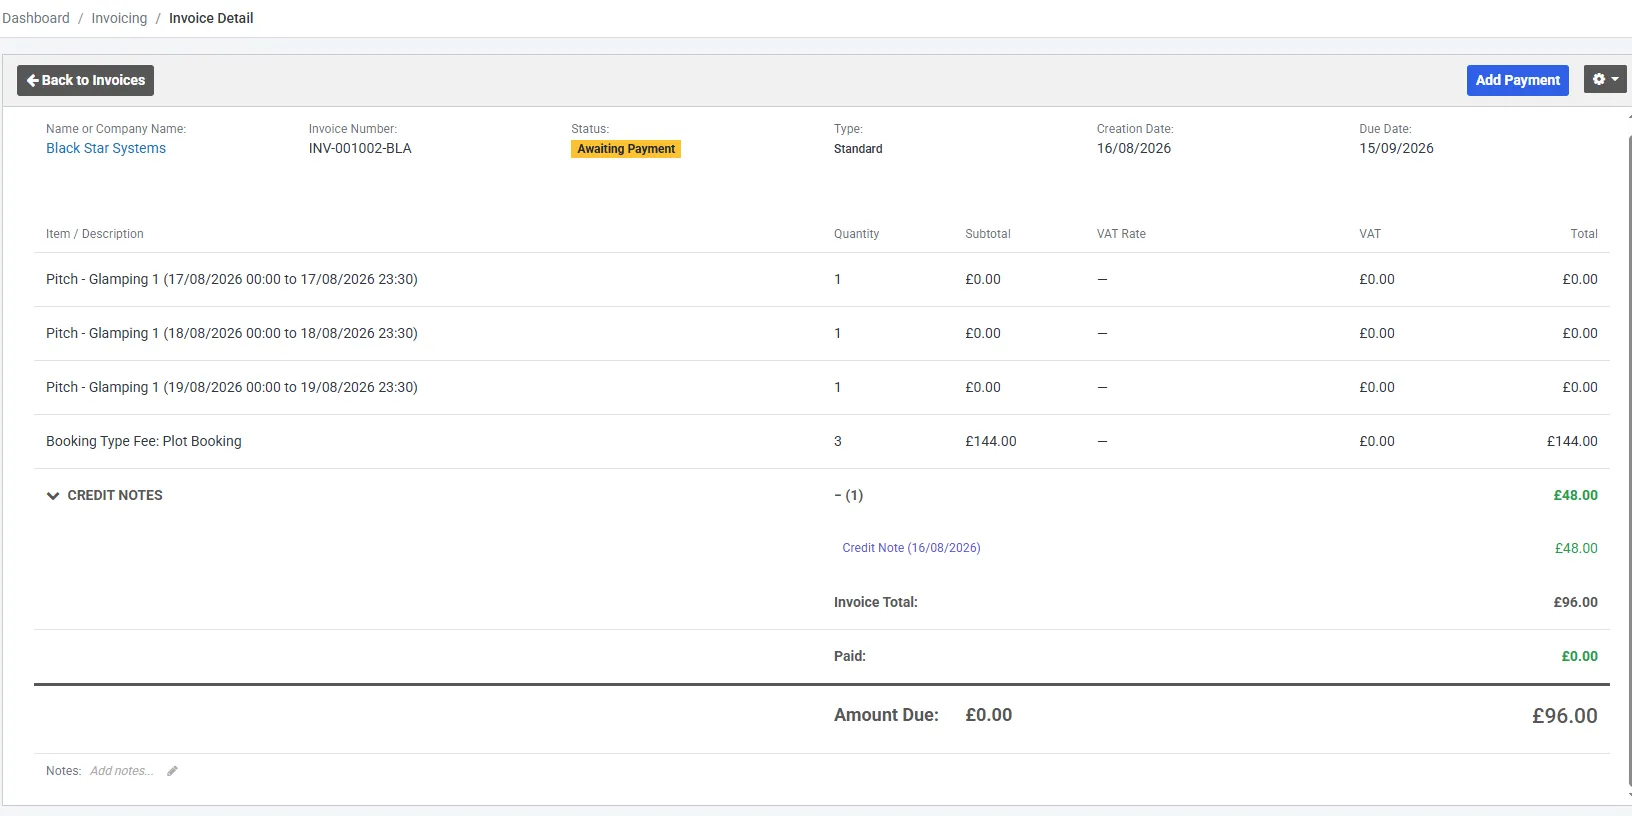Screen dimensions: 1632x816
Task: Click the Add notes... field
Action: pos(122,771)
